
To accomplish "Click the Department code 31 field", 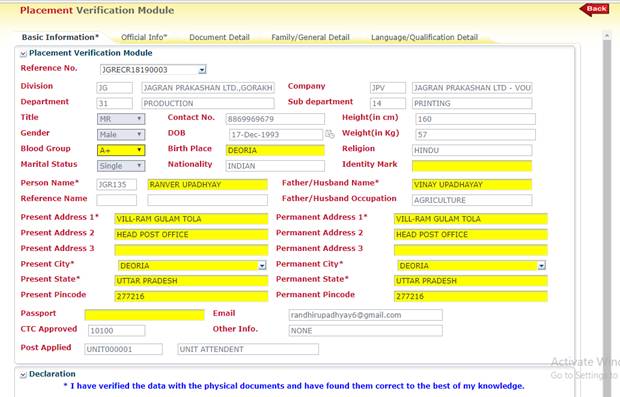I will [115, 103].
